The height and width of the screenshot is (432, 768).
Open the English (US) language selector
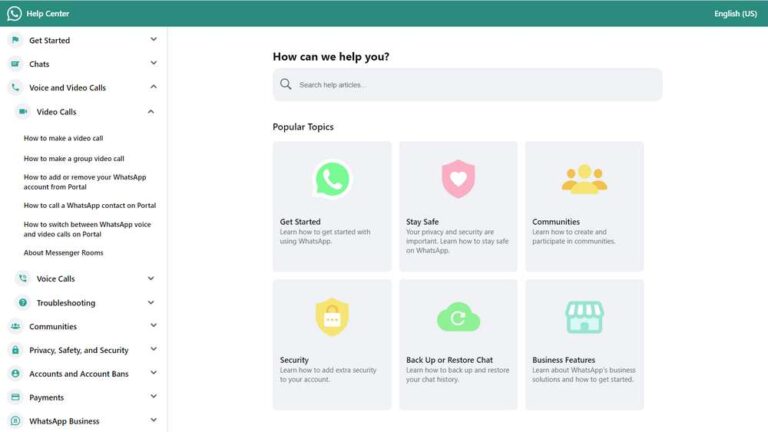click(x=735, y=13)
